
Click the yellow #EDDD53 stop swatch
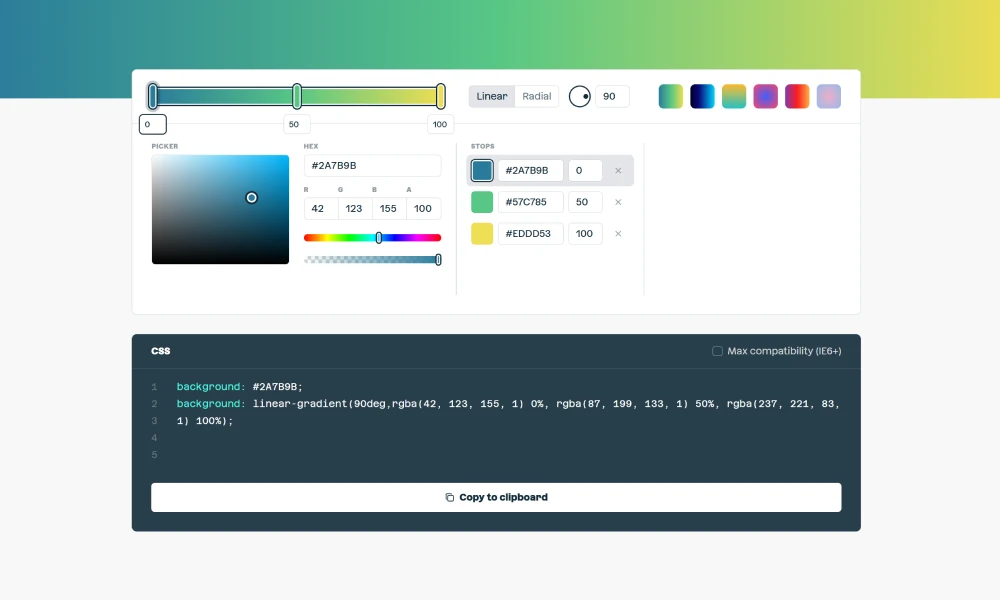481,233
